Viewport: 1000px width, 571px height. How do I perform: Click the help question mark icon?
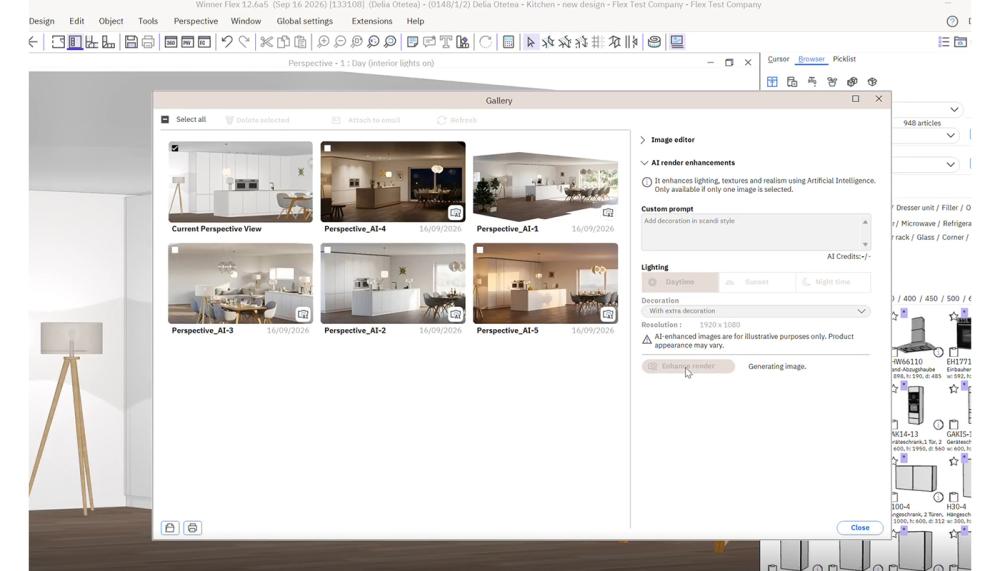(952, 21)
